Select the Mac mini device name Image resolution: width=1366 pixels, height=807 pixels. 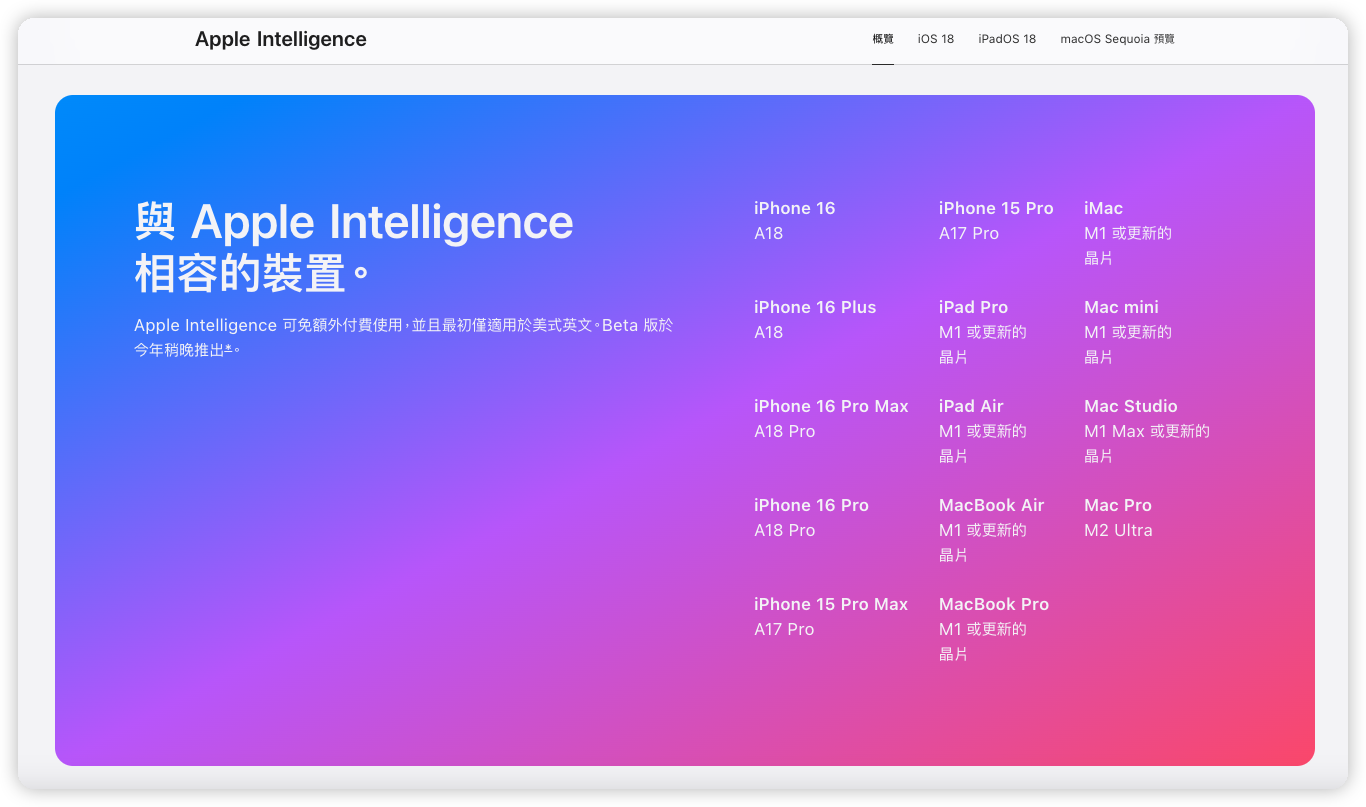click(1121, 307)
